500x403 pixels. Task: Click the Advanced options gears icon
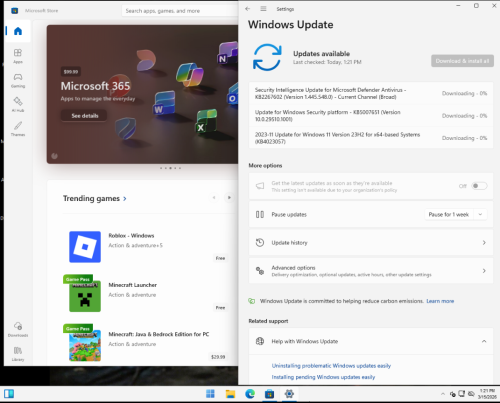click(x=260, y=271)
